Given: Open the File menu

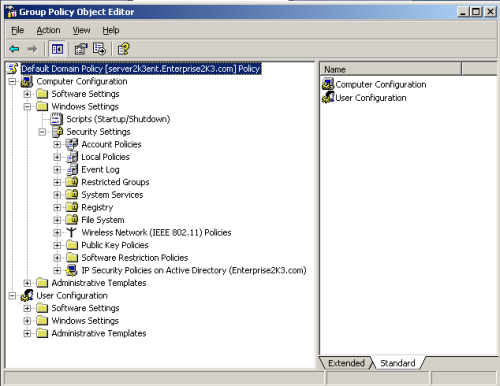Looking at the screenshot, I should pyautogui.click(x=17, y=30).
